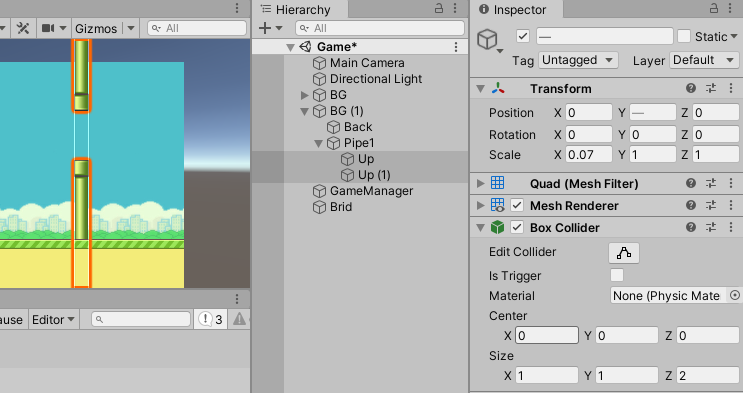Click the Rotation Y field
The width and height of the screenshot is (743, 393).
pyautogui.click(x=652, y=135)
